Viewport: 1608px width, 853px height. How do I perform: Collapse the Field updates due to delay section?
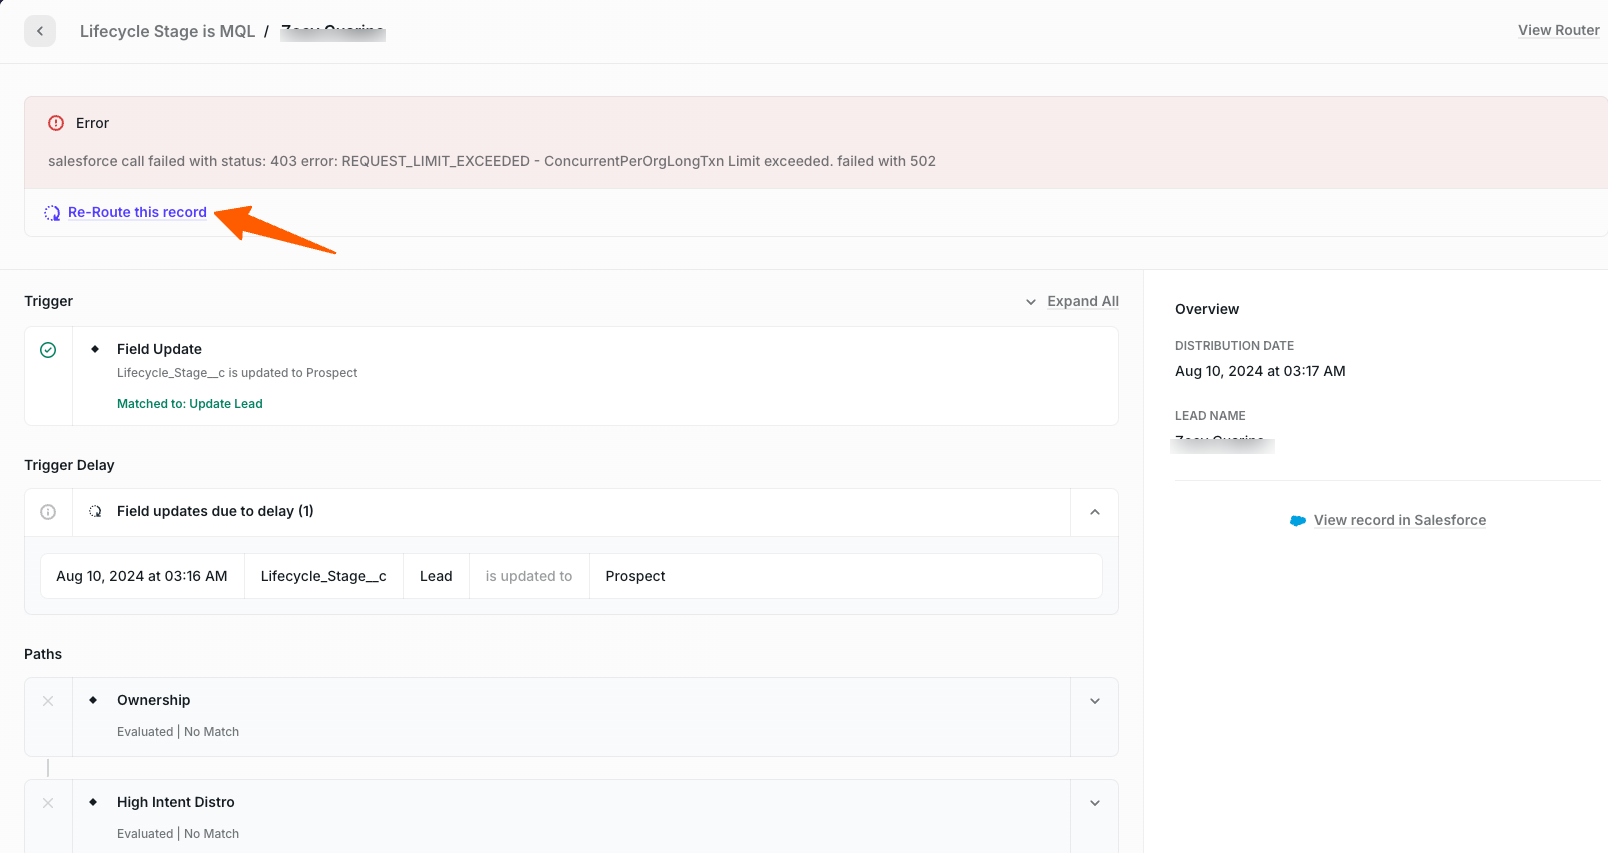pyautogui.click(x=1094, y=512)
